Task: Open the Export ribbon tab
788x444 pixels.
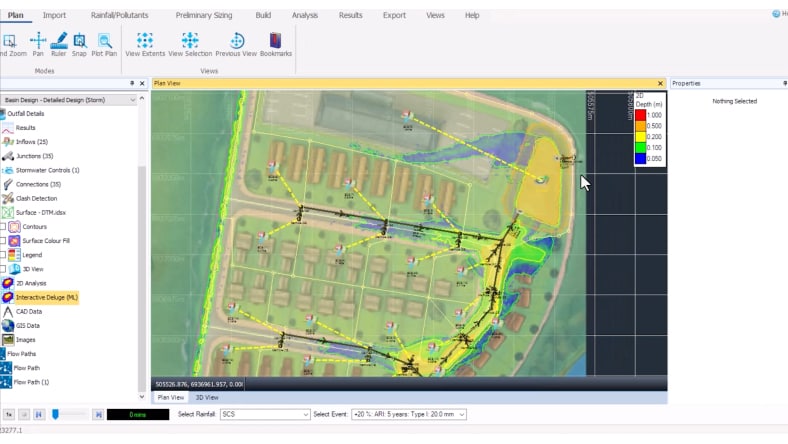Action: 395,15
